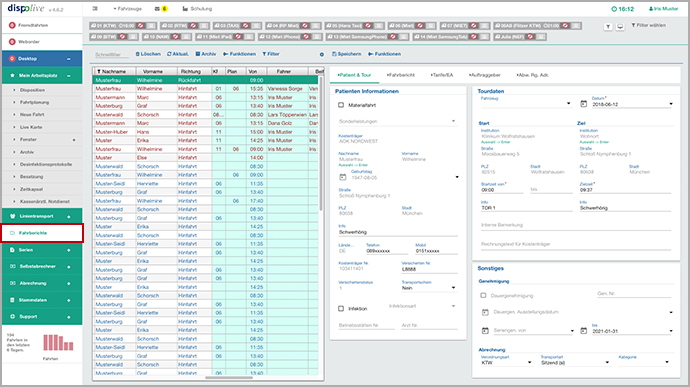690x387 pixels.
Task: Click the Support icon in sidebar
Action: [12, 317]
